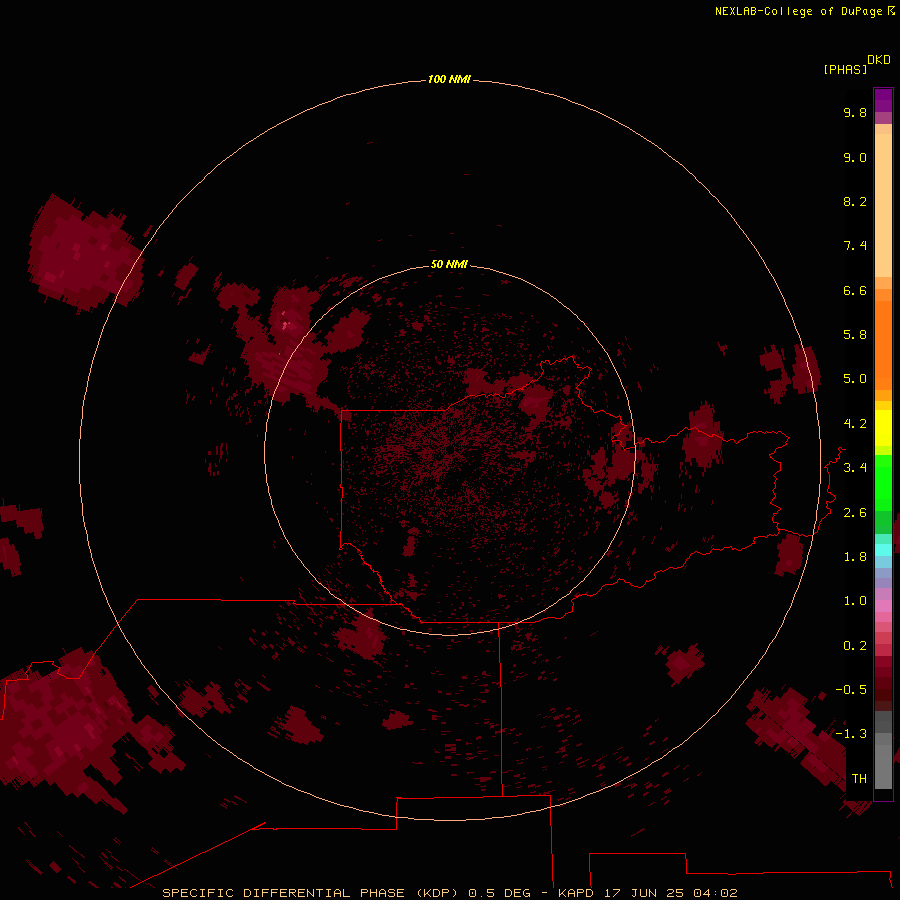Click the 5.8 scale value
This screenshot has width=900, height=900.
855,334
